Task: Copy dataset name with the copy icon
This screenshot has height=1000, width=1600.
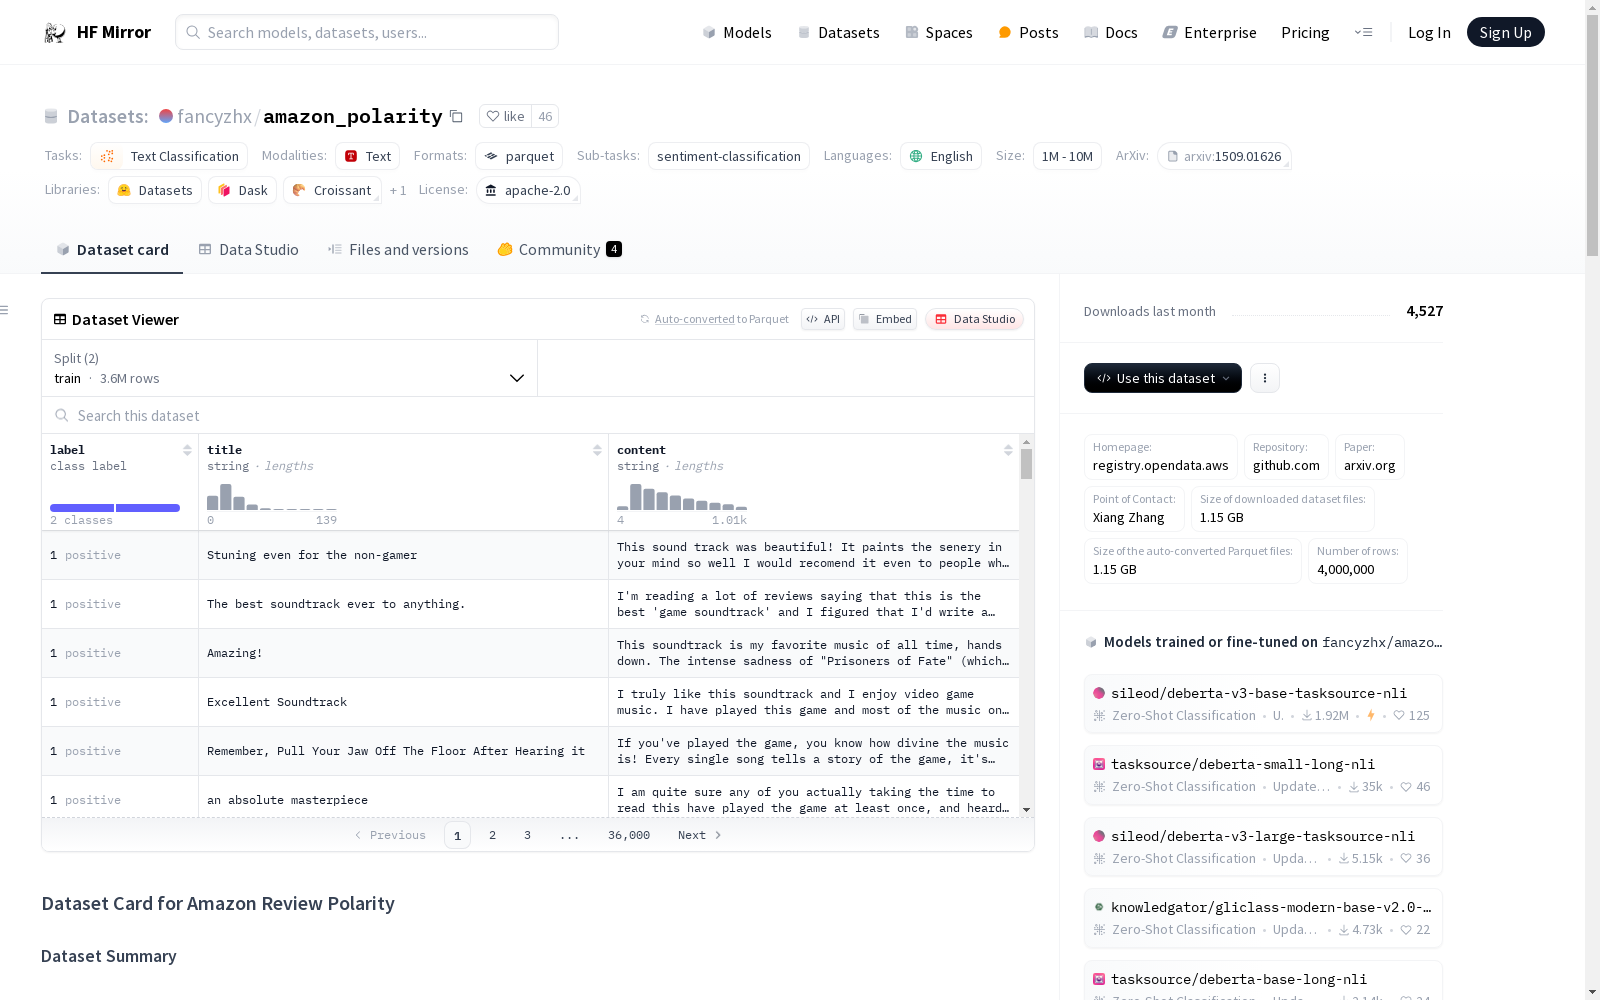Action: [x=456, y=116]
